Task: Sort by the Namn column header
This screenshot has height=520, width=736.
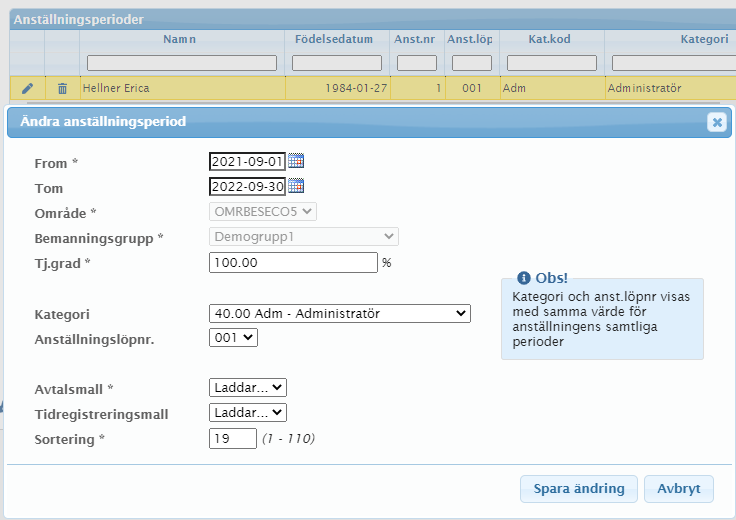Action: tap(180, 39)
